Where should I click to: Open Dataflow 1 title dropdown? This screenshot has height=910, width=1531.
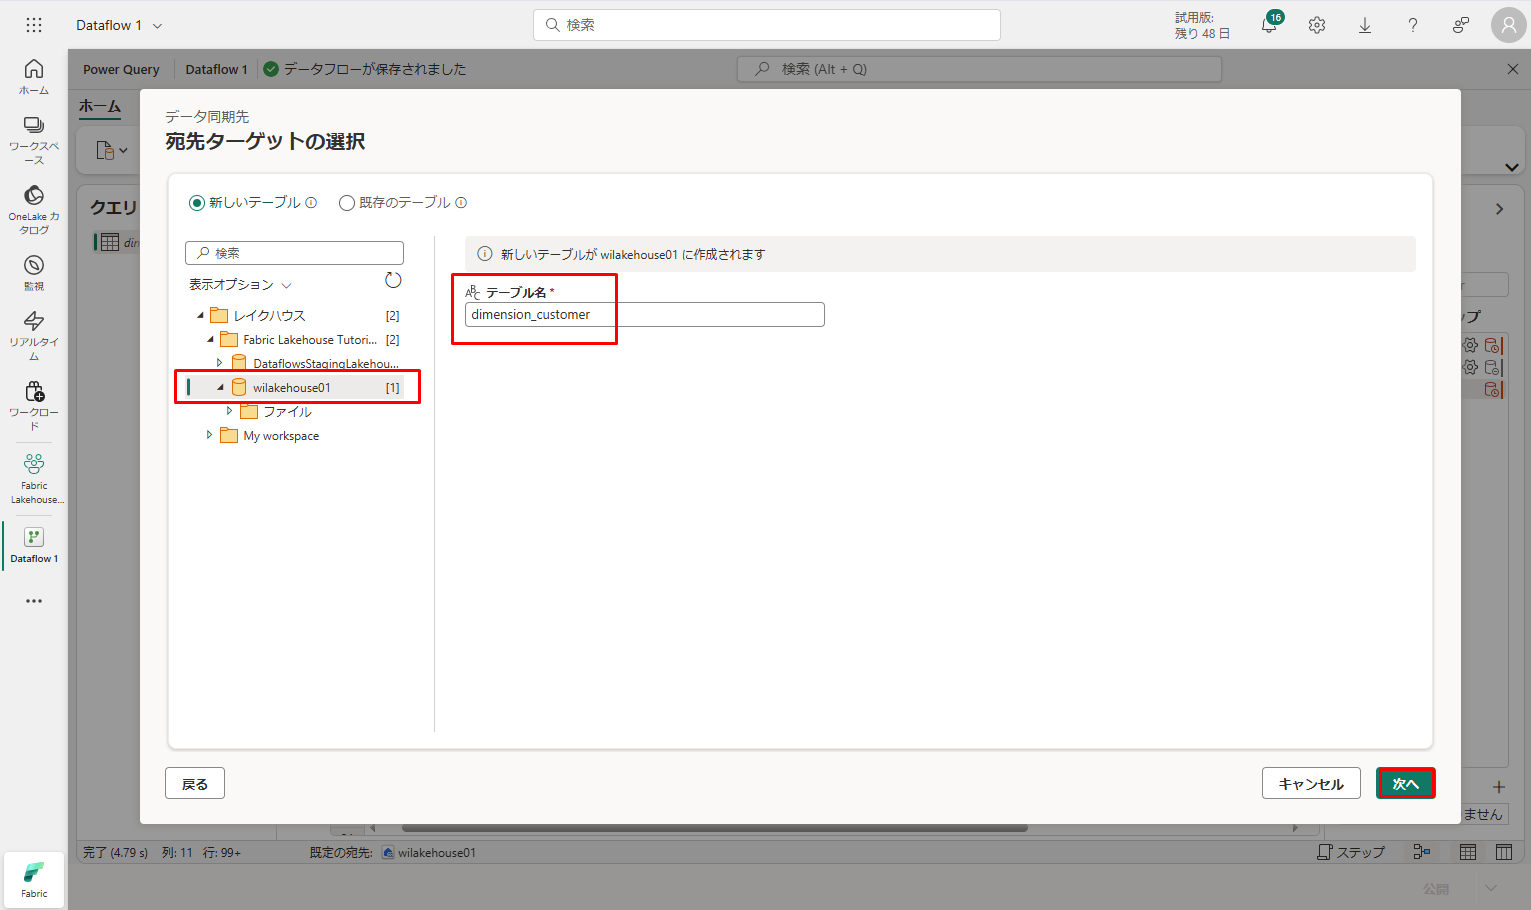tap(157, 25)
